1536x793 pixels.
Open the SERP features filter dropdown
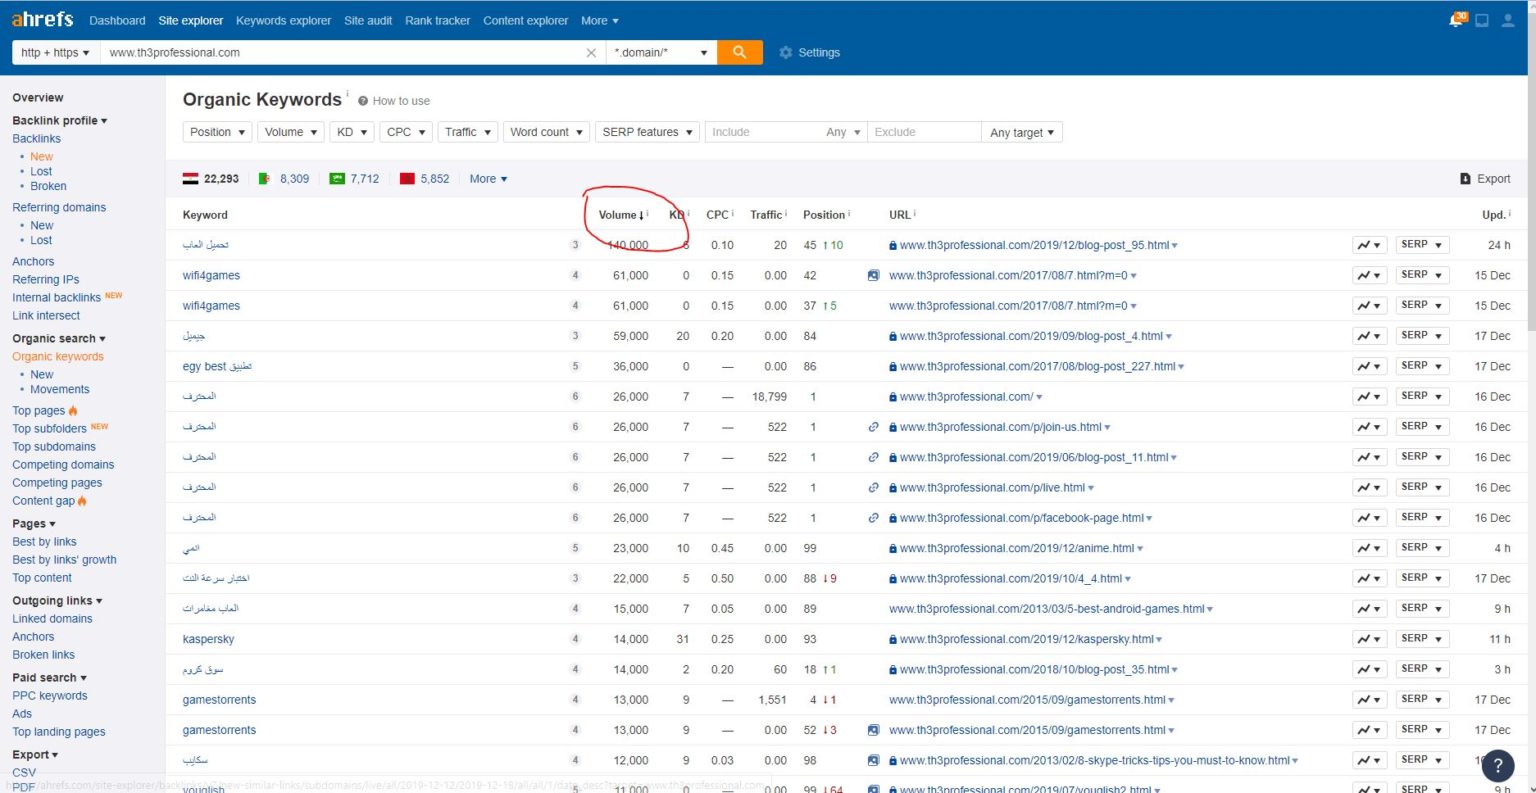click(x=648, y=132)
